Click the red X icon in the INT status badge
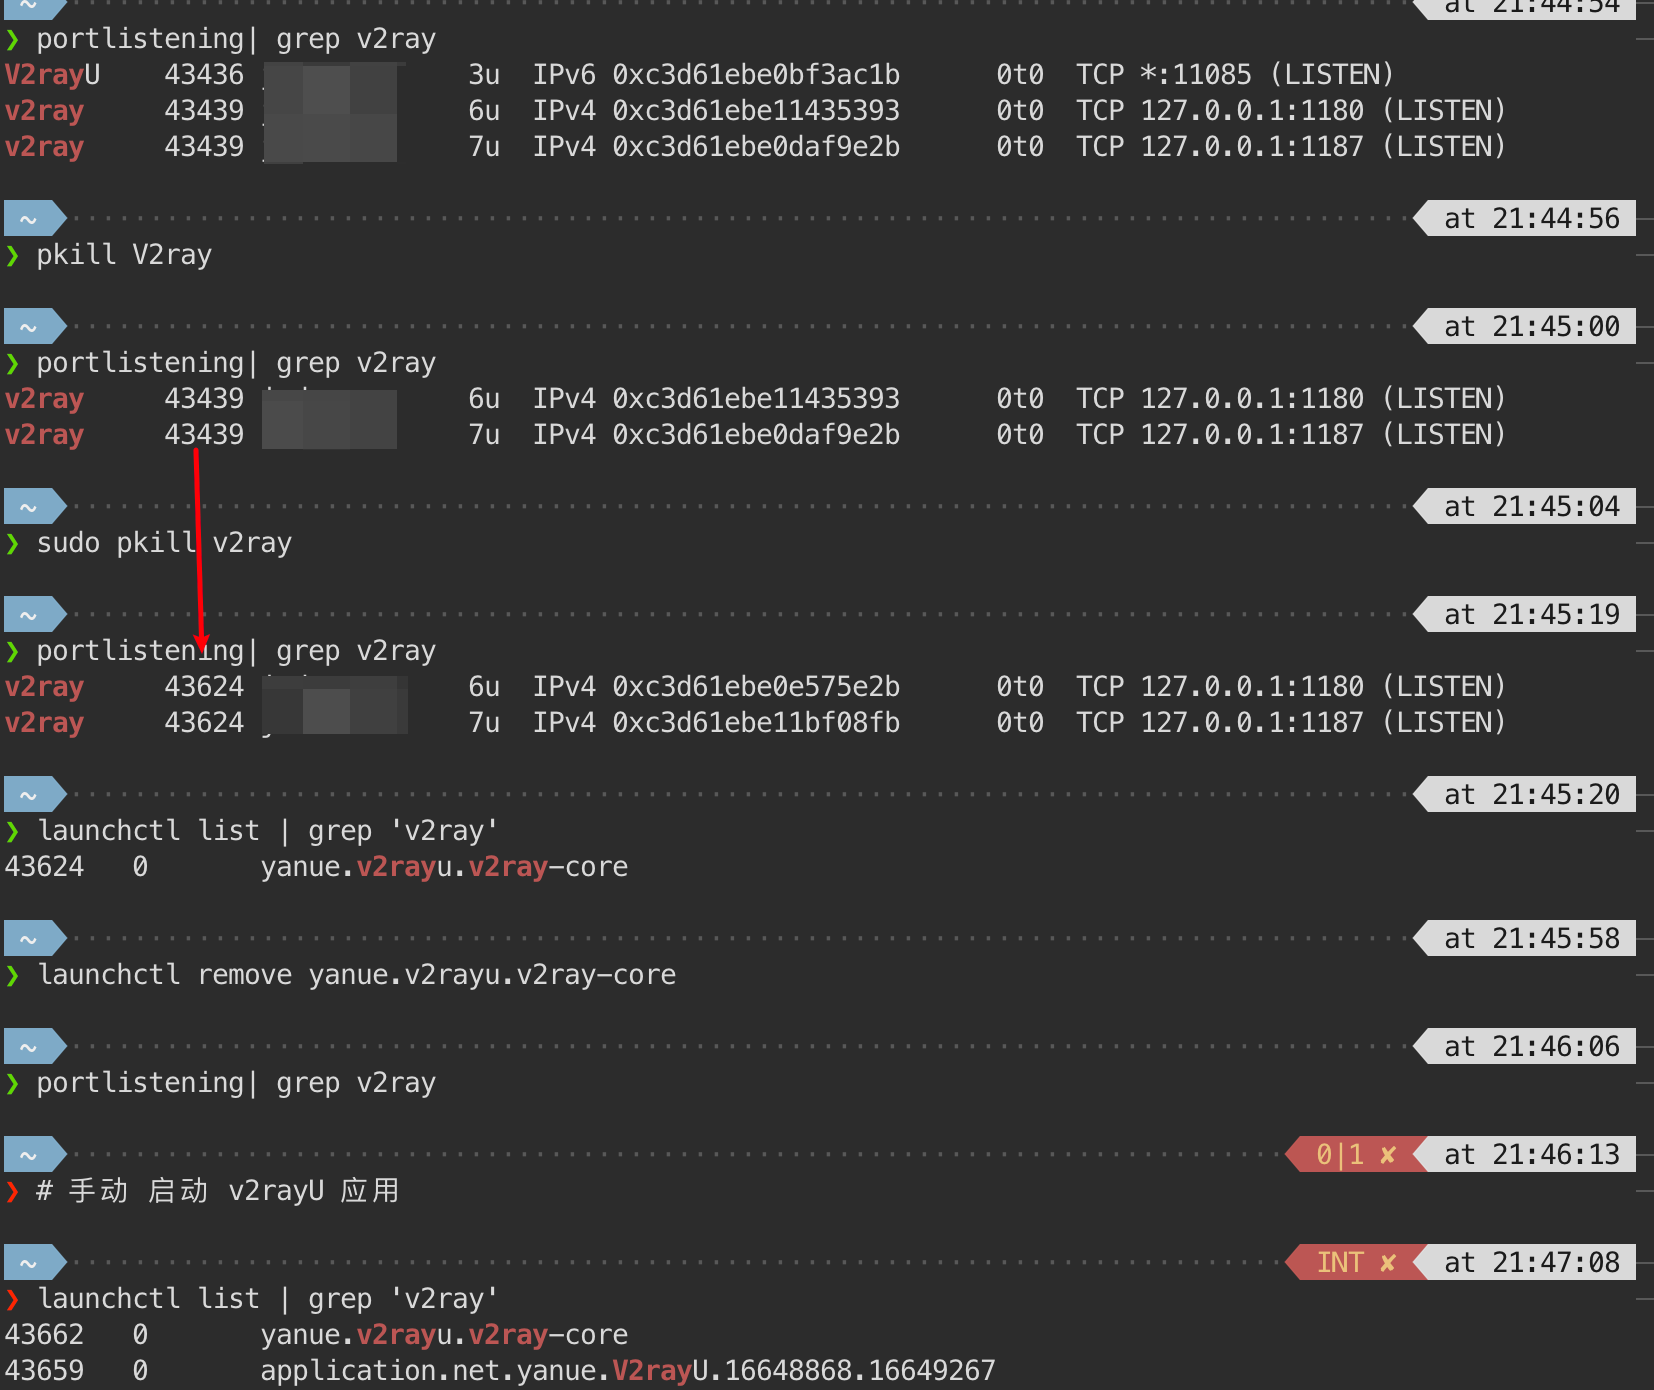 (x=1389, y=1262)
